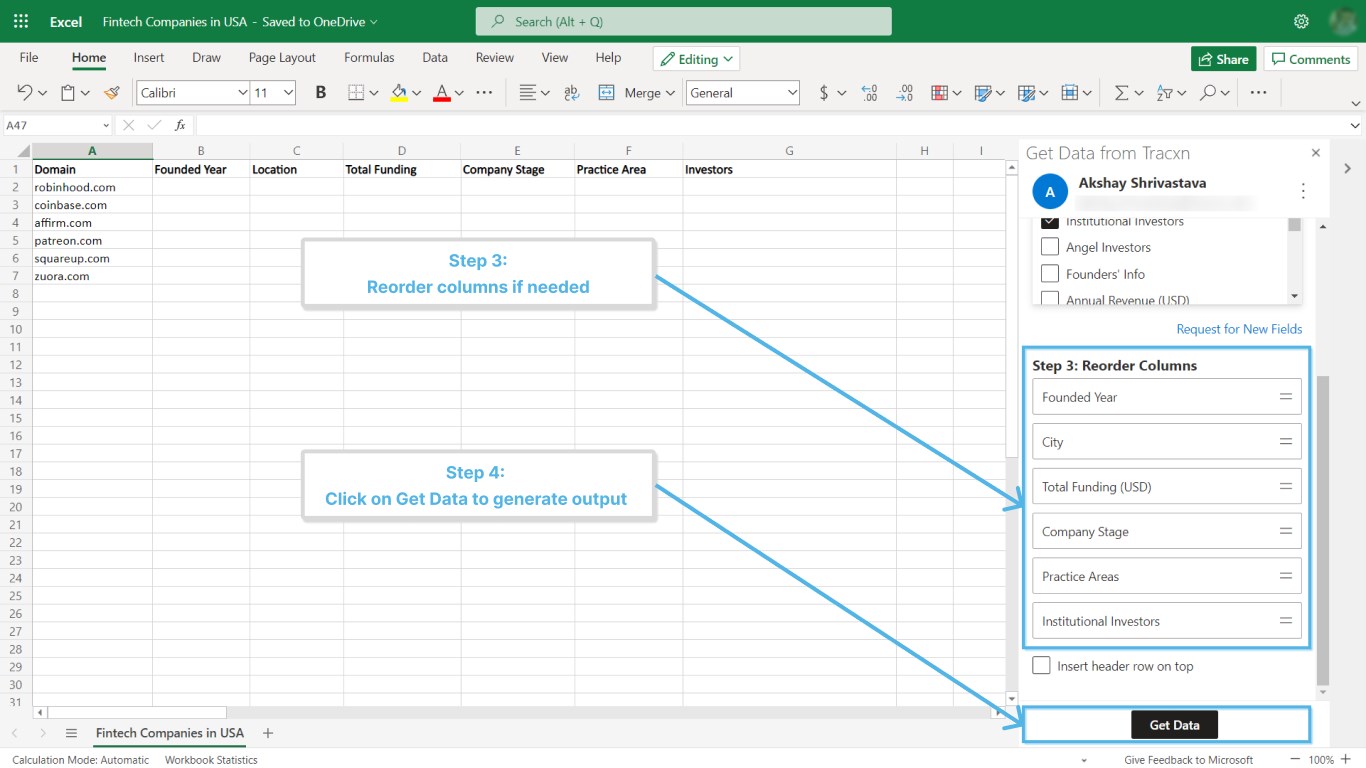Click the Find magnifier icon
The height and width of the screenshot is (768, 1366).
point(1208,93)
